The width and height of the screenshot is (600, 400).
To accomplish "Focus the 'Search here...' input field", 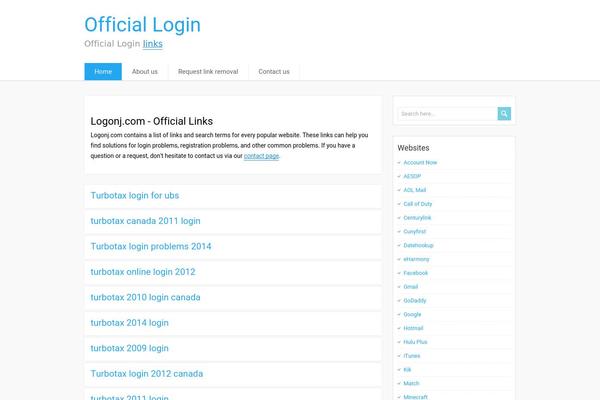I will [447, 114].
